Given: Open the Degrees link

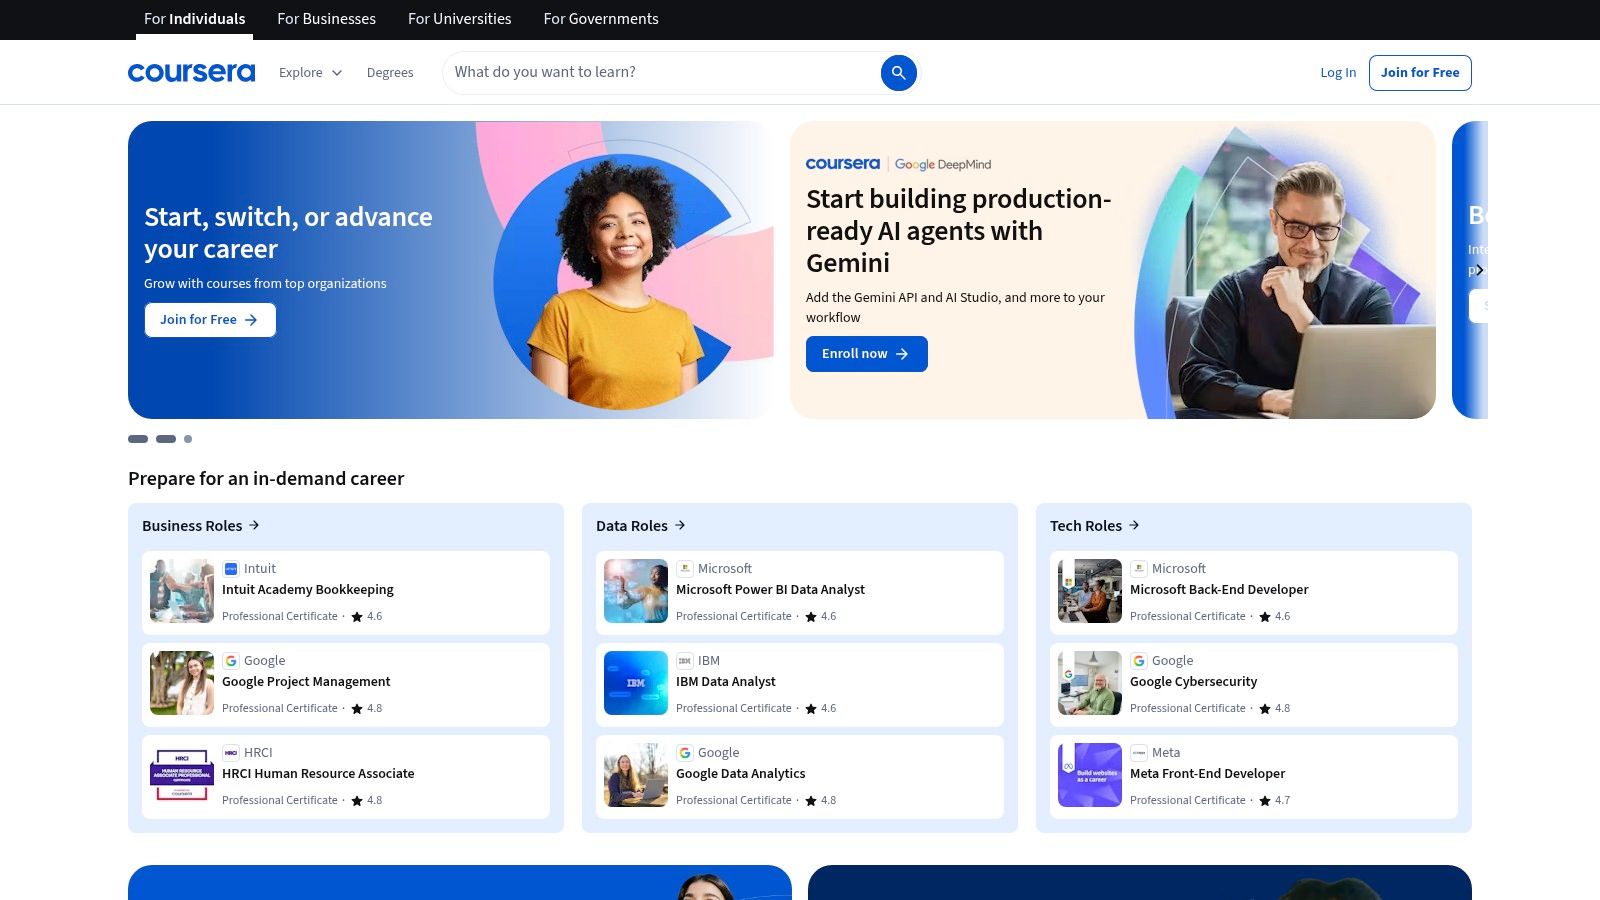Looking at the screenshot, I should 390,72.
